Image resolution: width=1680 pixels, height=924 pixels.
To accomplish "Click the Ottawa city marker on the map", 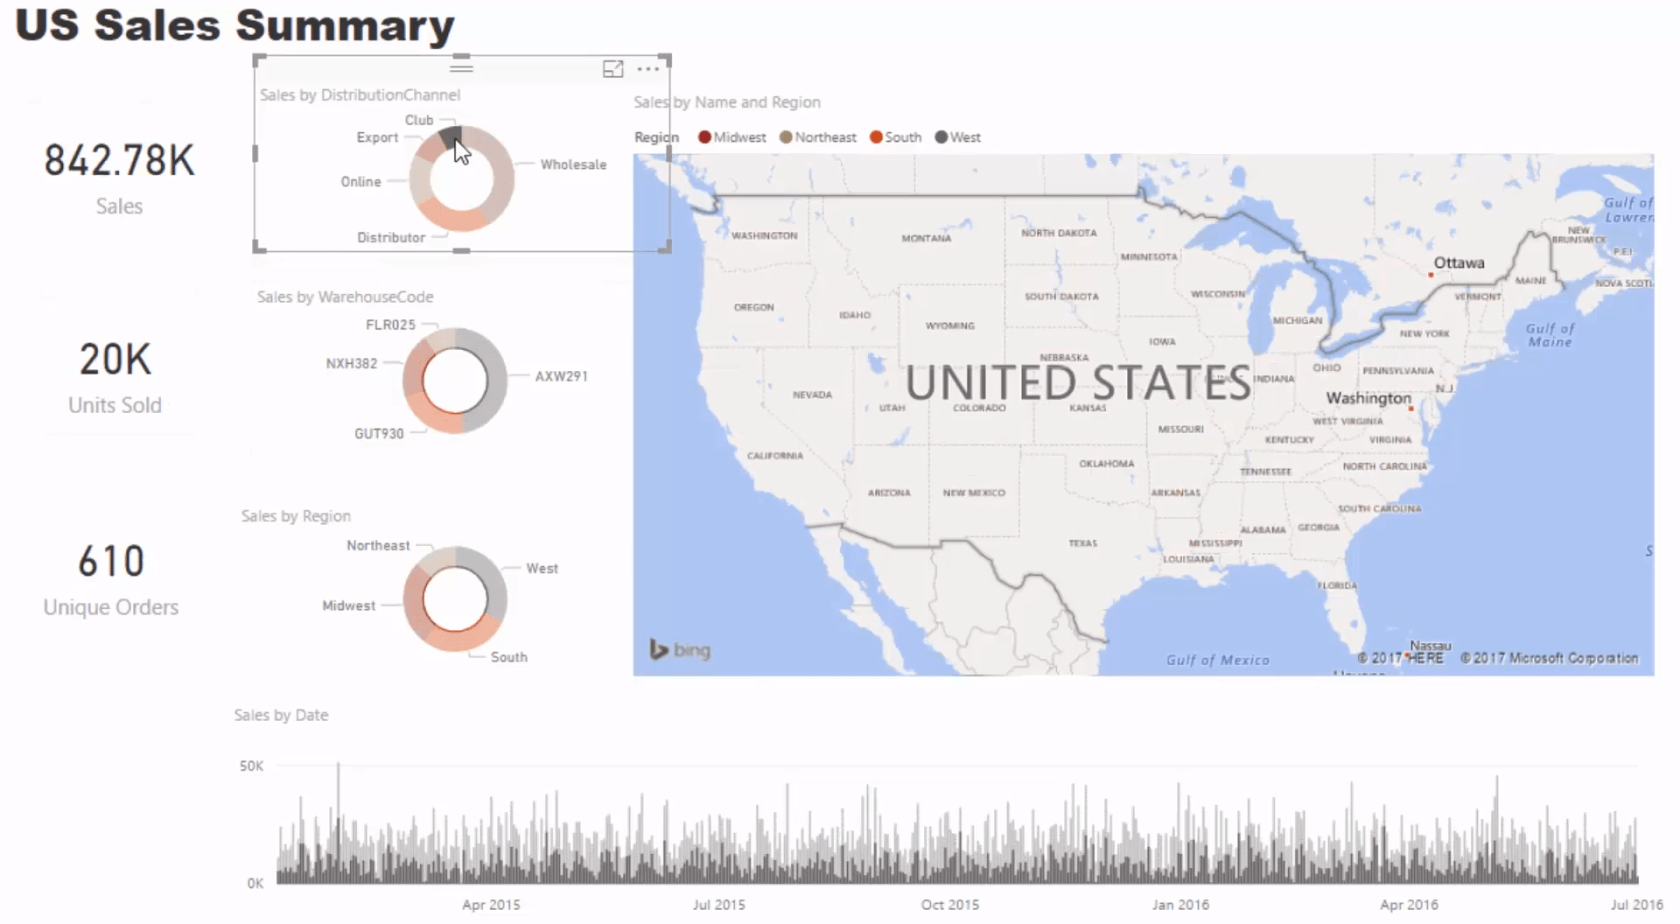I will (1432, 274).
